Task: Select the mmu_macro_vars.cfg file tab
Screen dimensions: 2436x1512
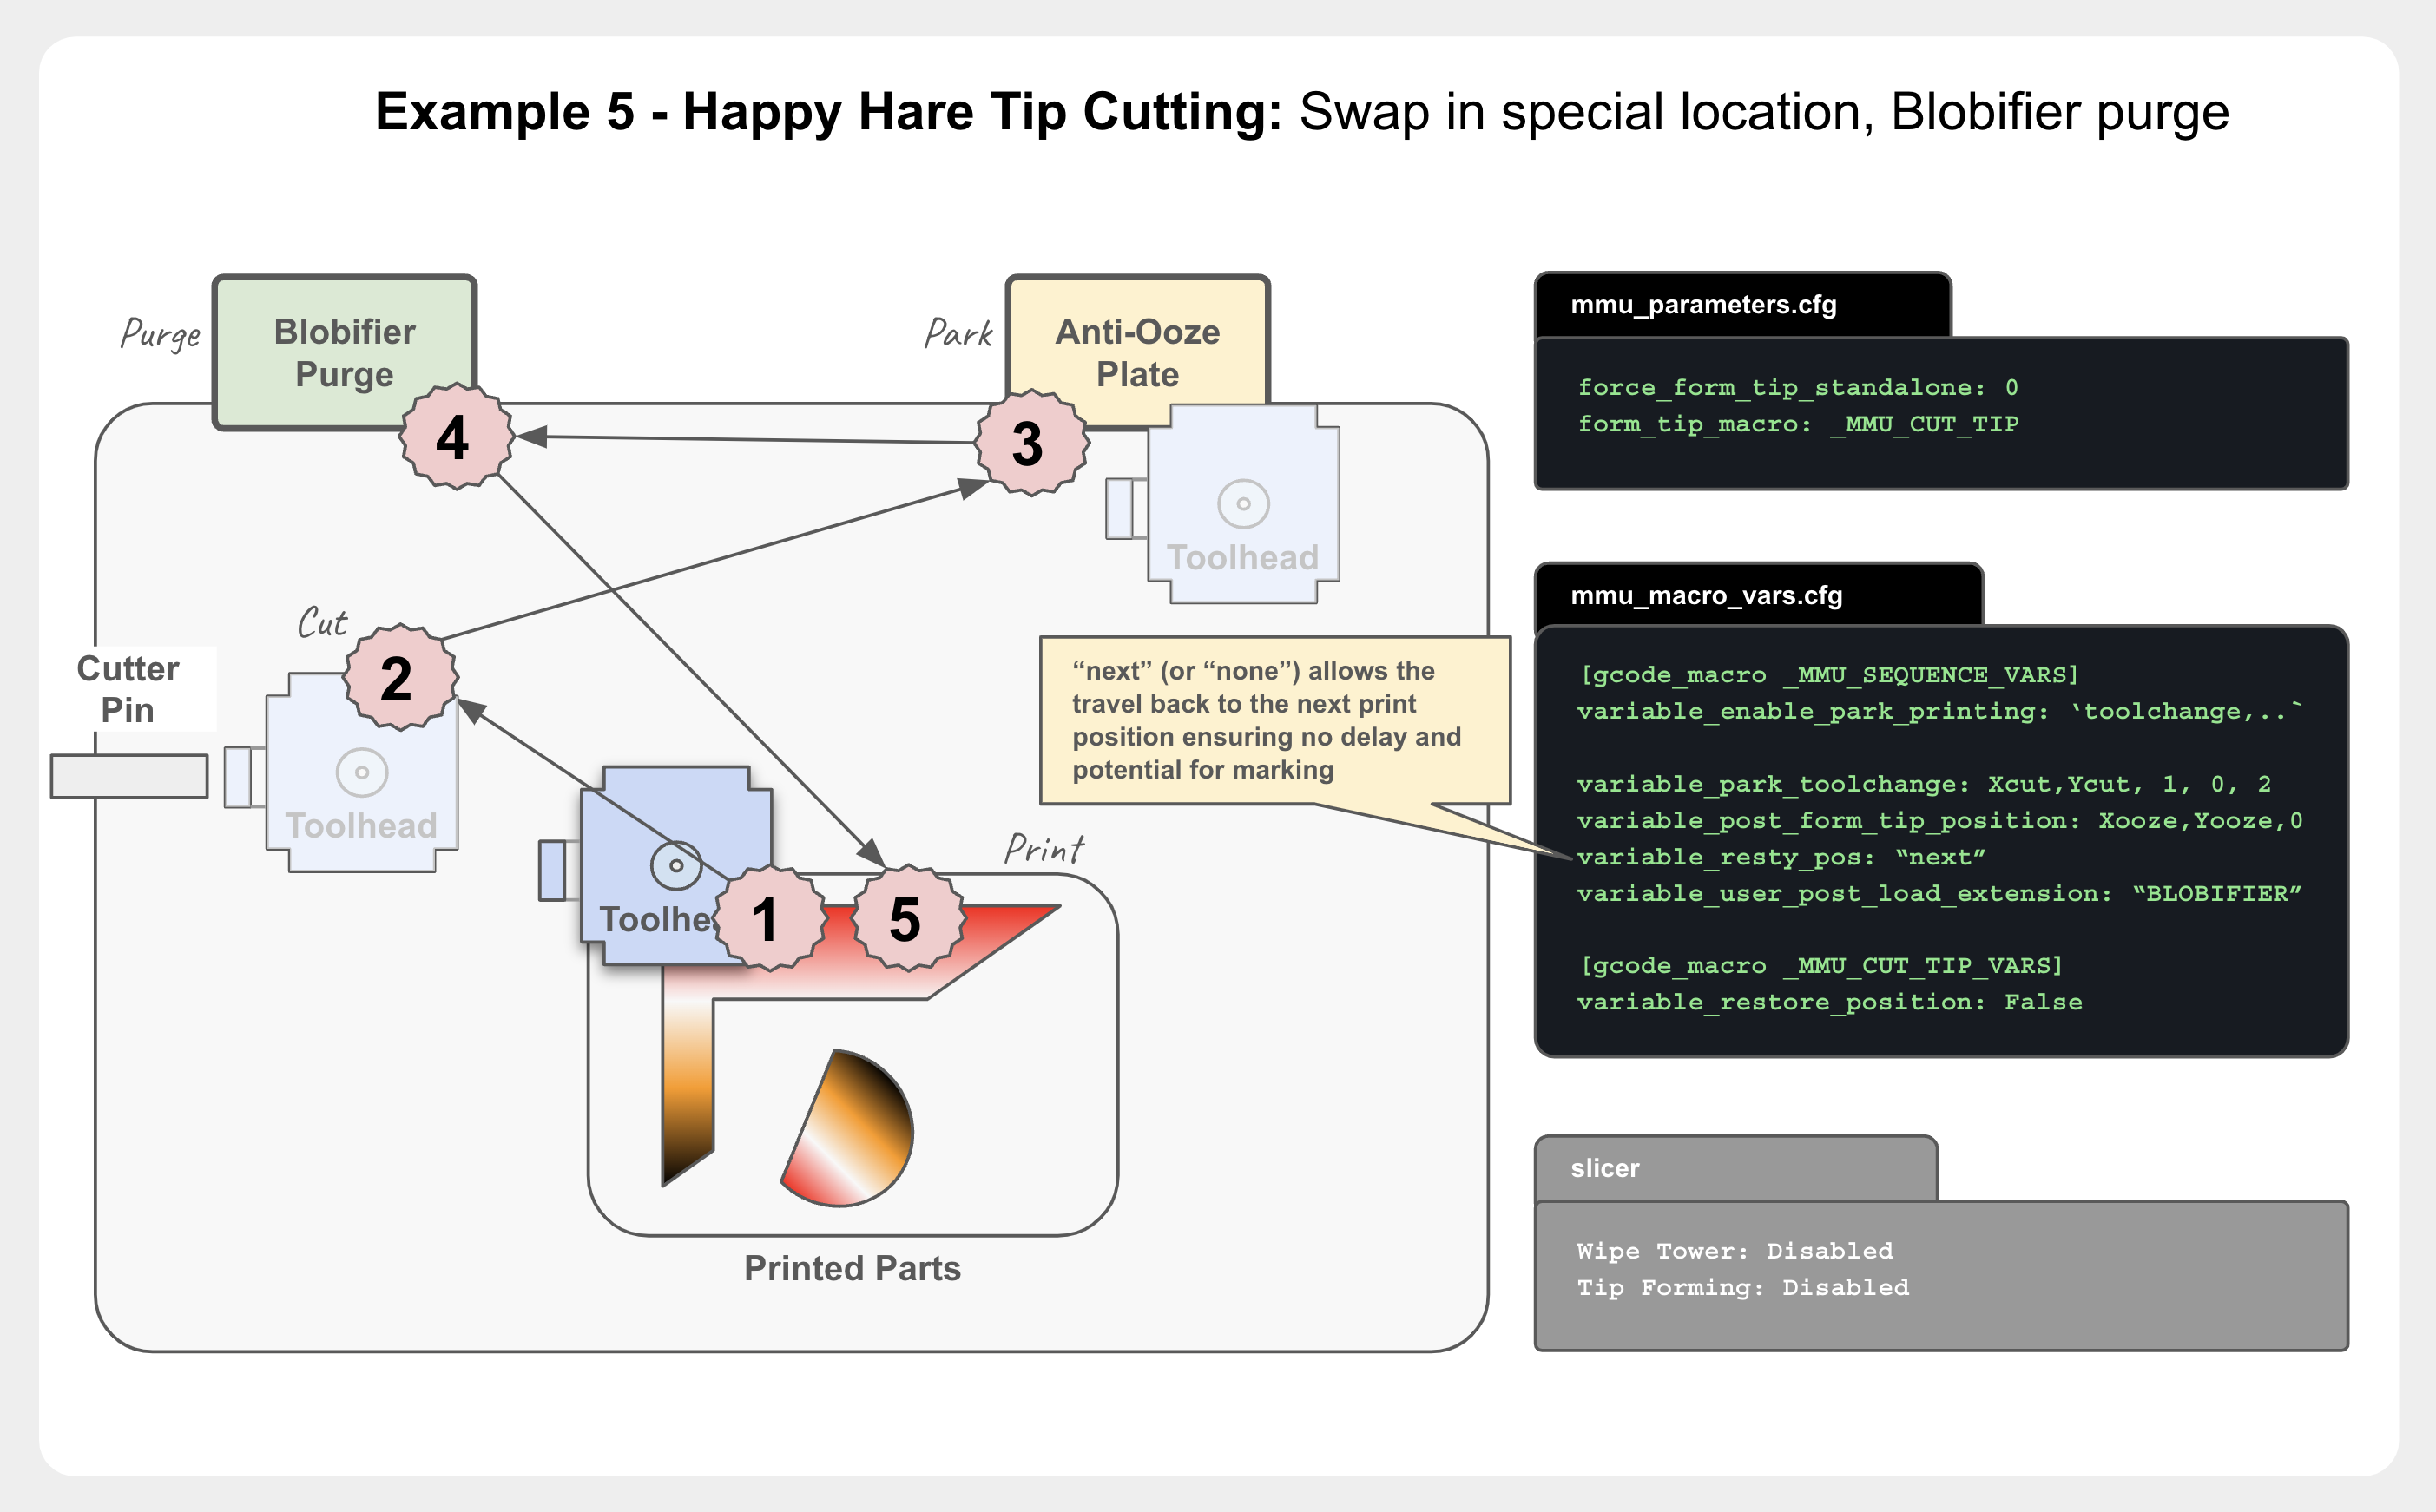Action: pos(1758,595)
